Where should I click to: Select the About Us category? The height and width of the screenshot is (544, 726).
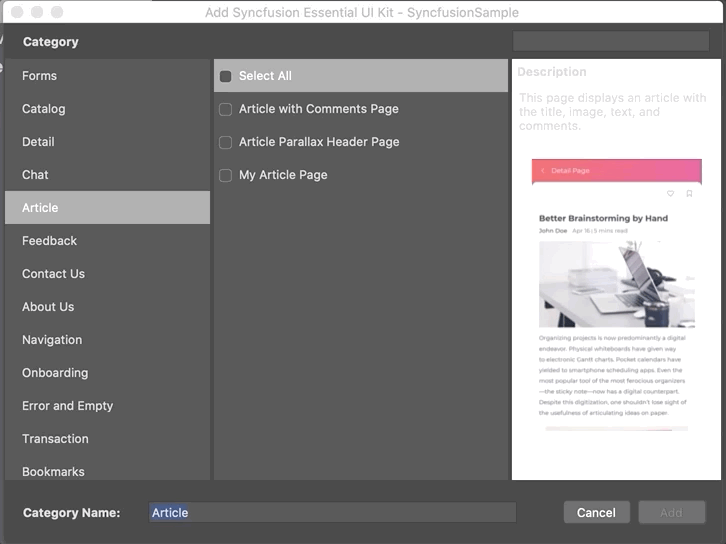48,307
